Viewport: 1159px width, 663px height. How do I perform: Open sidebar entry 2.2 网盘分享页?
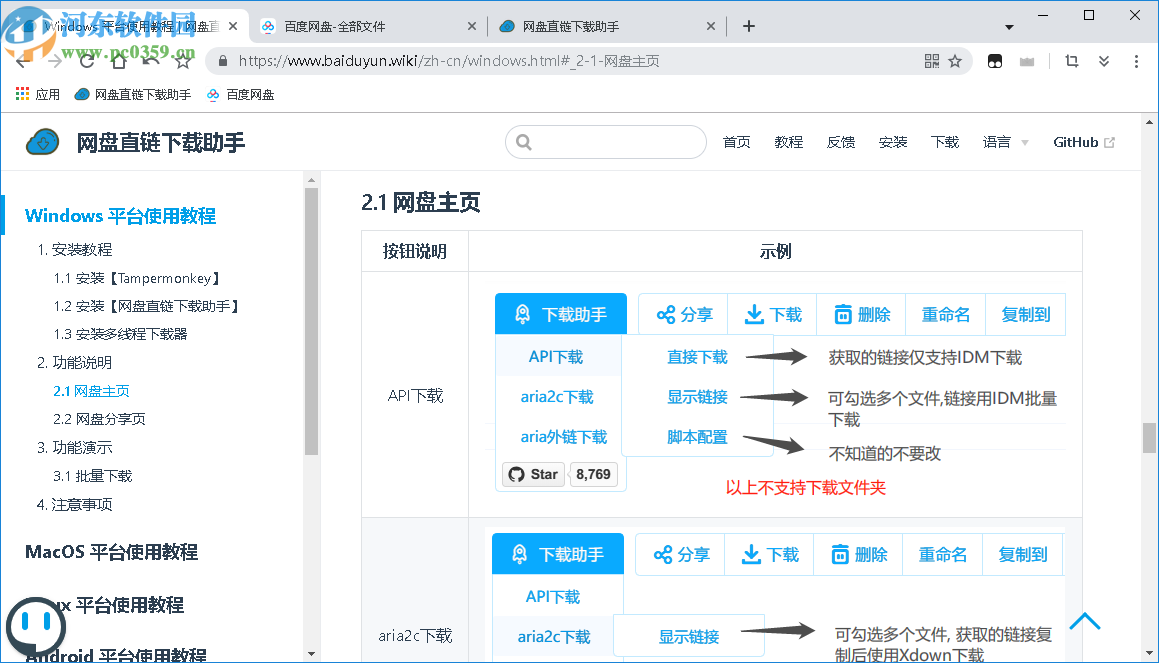(100, 419)
